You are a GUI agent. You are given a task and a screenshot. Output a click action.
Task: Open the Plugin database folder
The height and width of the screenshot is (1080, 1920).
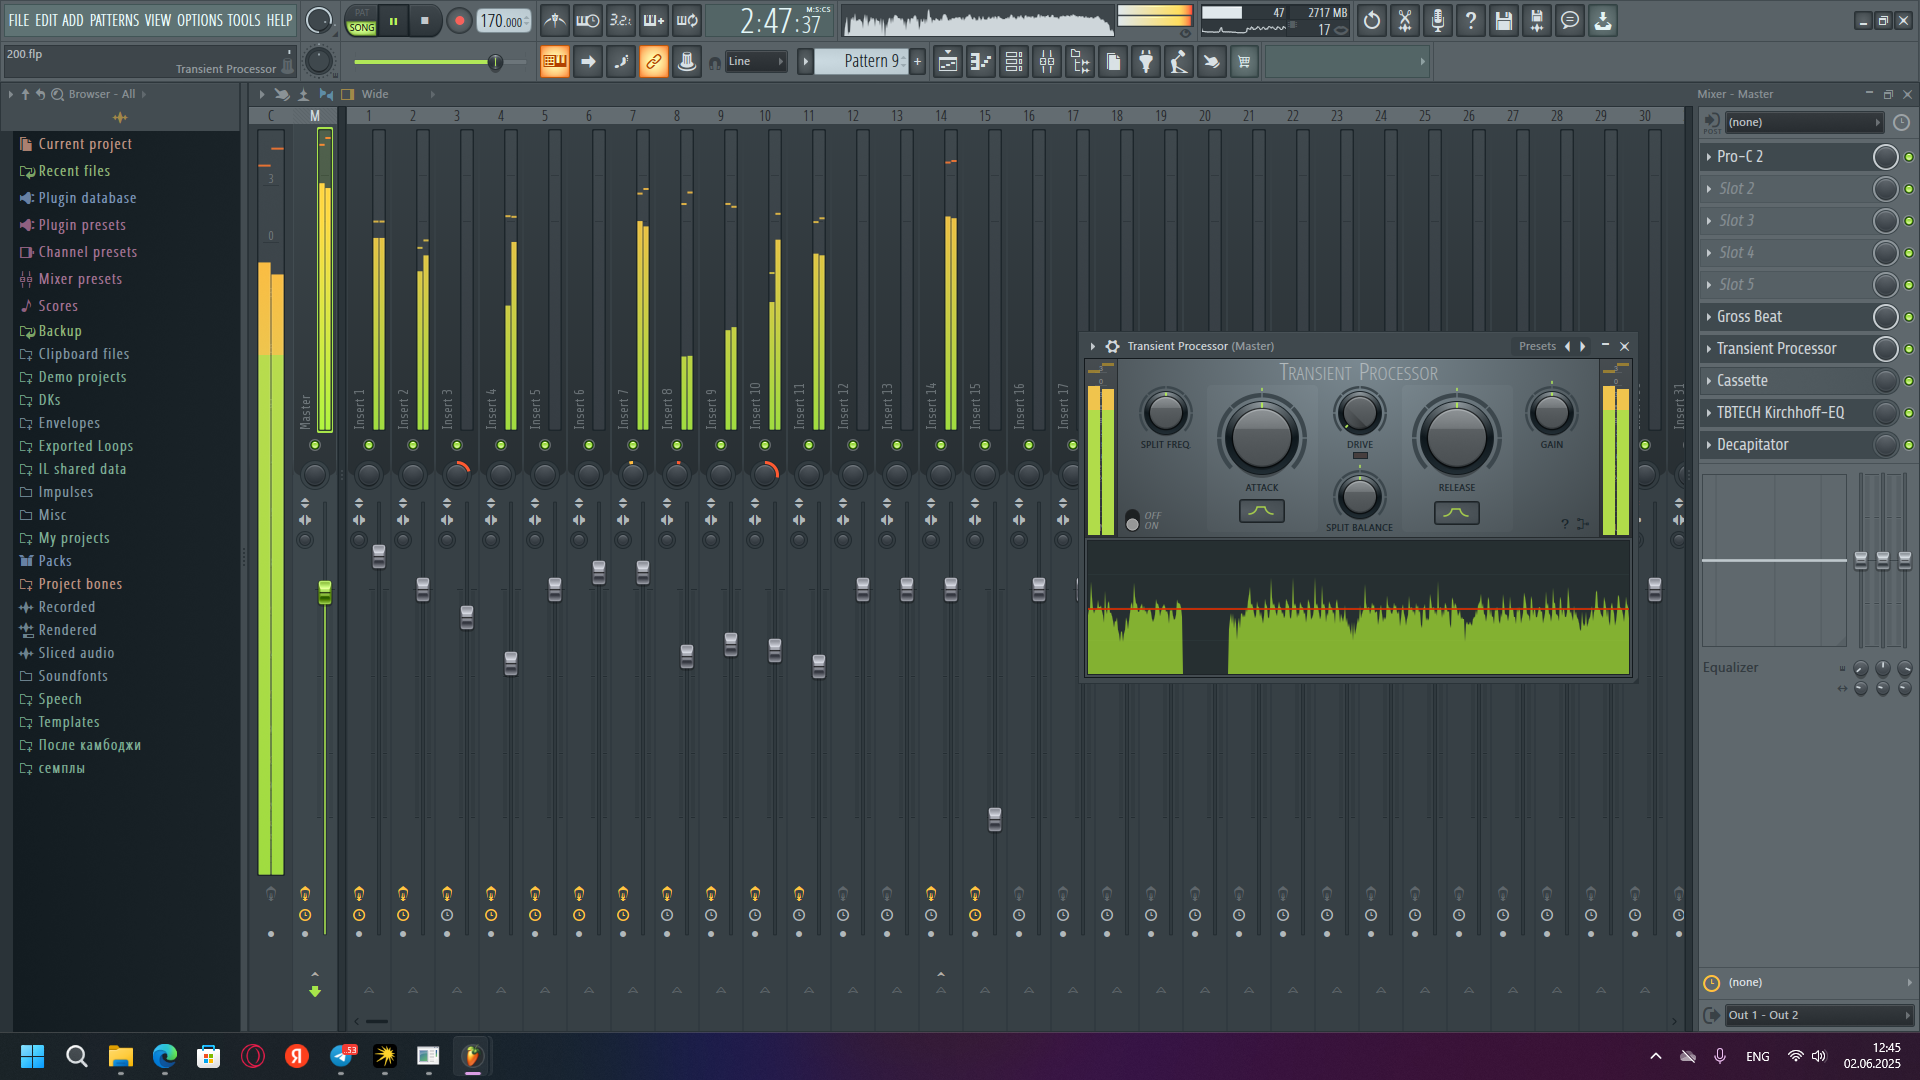pyautogui.click(x=87, y=198)
